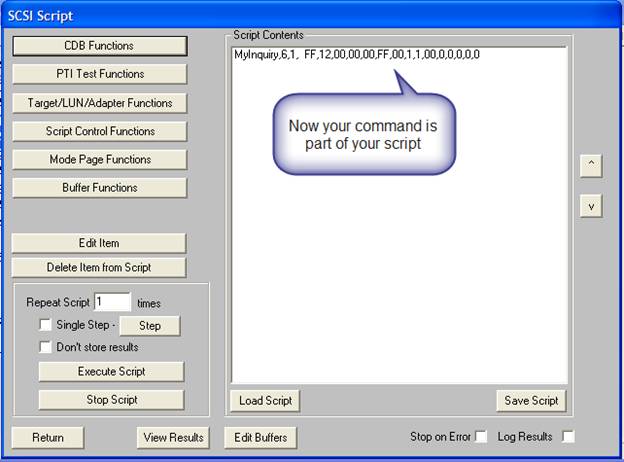Click the Return button

pos(47,437)
